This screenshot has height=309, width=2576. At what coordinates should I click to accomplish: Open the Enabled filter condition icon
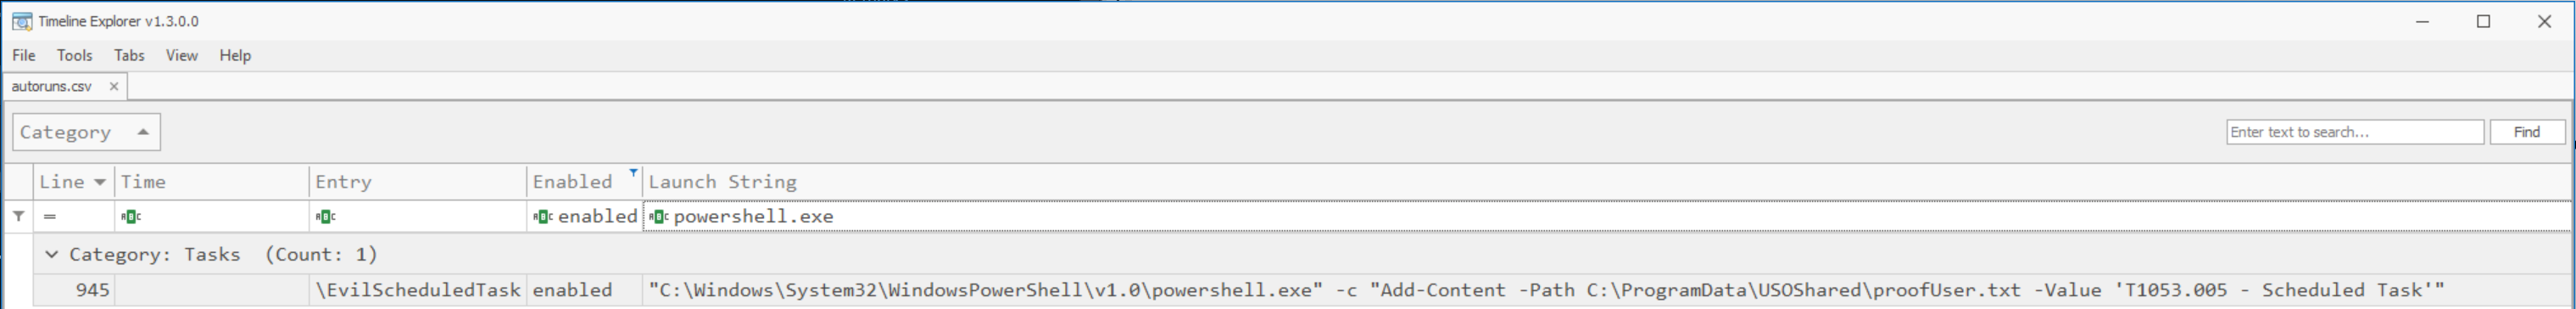point(543,216)
